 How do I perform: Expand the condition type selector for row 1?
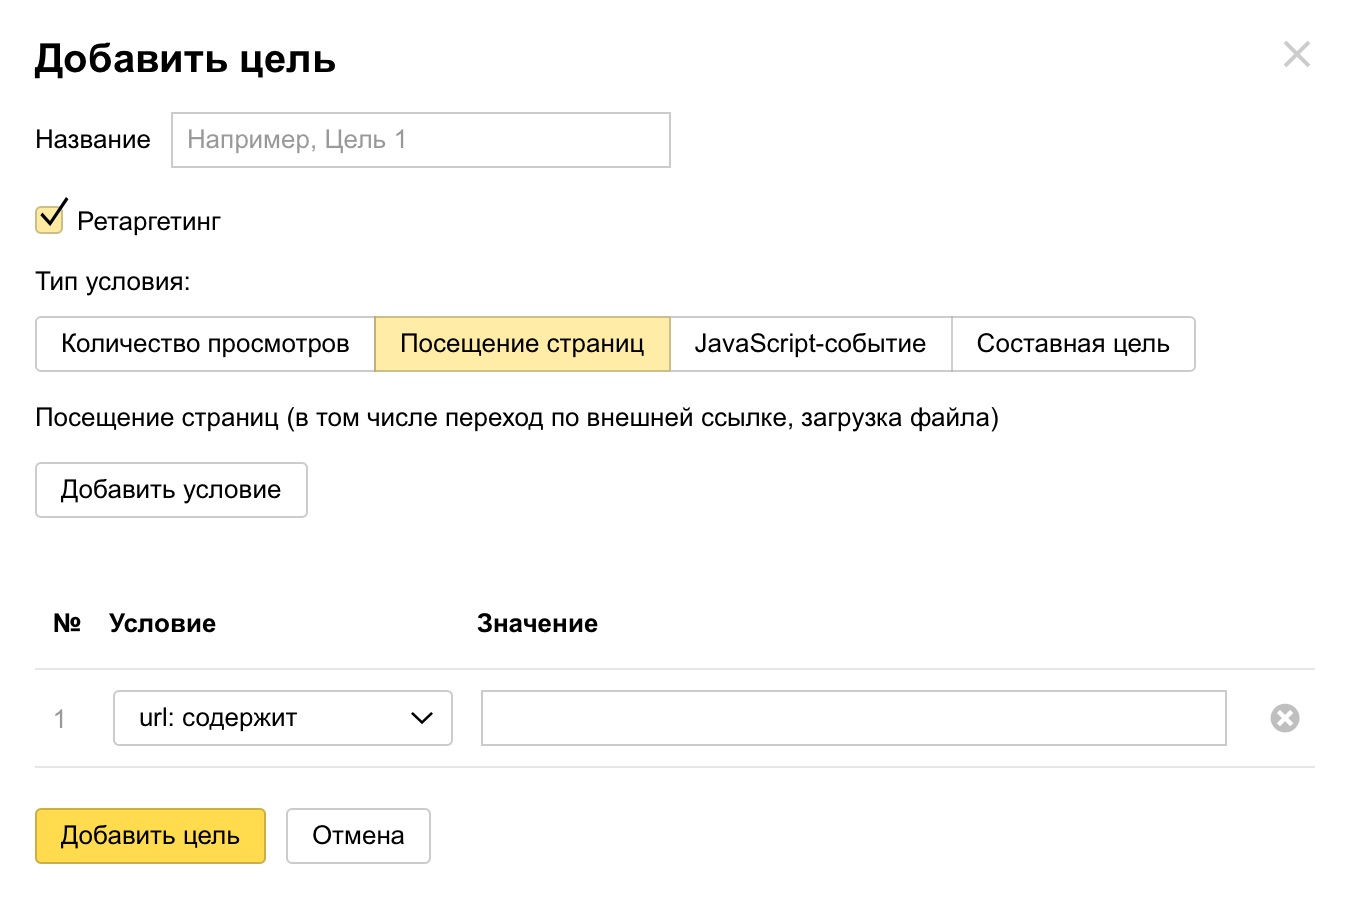coord(283,717)
